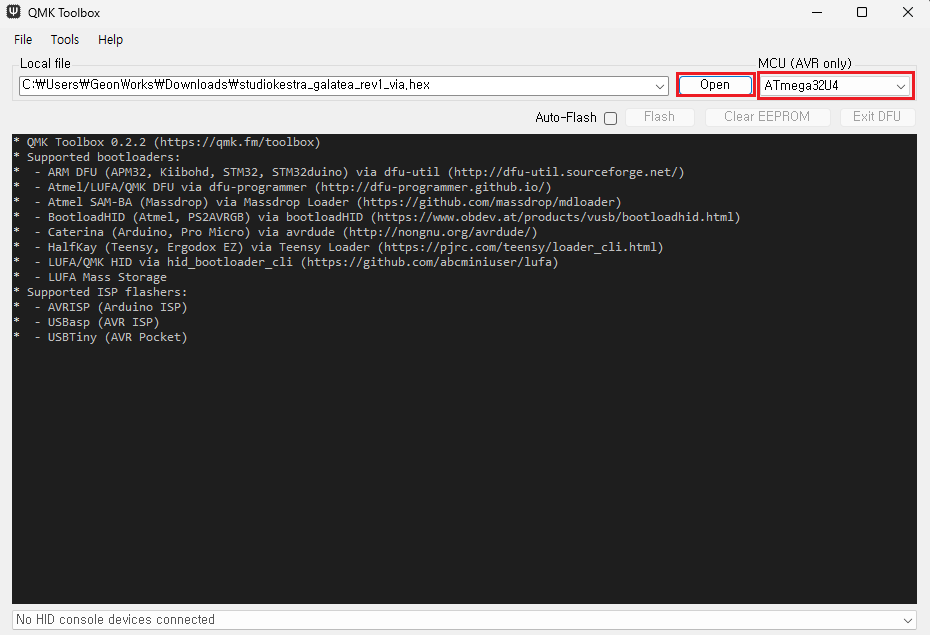Click the Atmel SAM-BA Massdrop log line
Image resolution: width=930 pixels, height=635 pixels.
click(318, 202)
